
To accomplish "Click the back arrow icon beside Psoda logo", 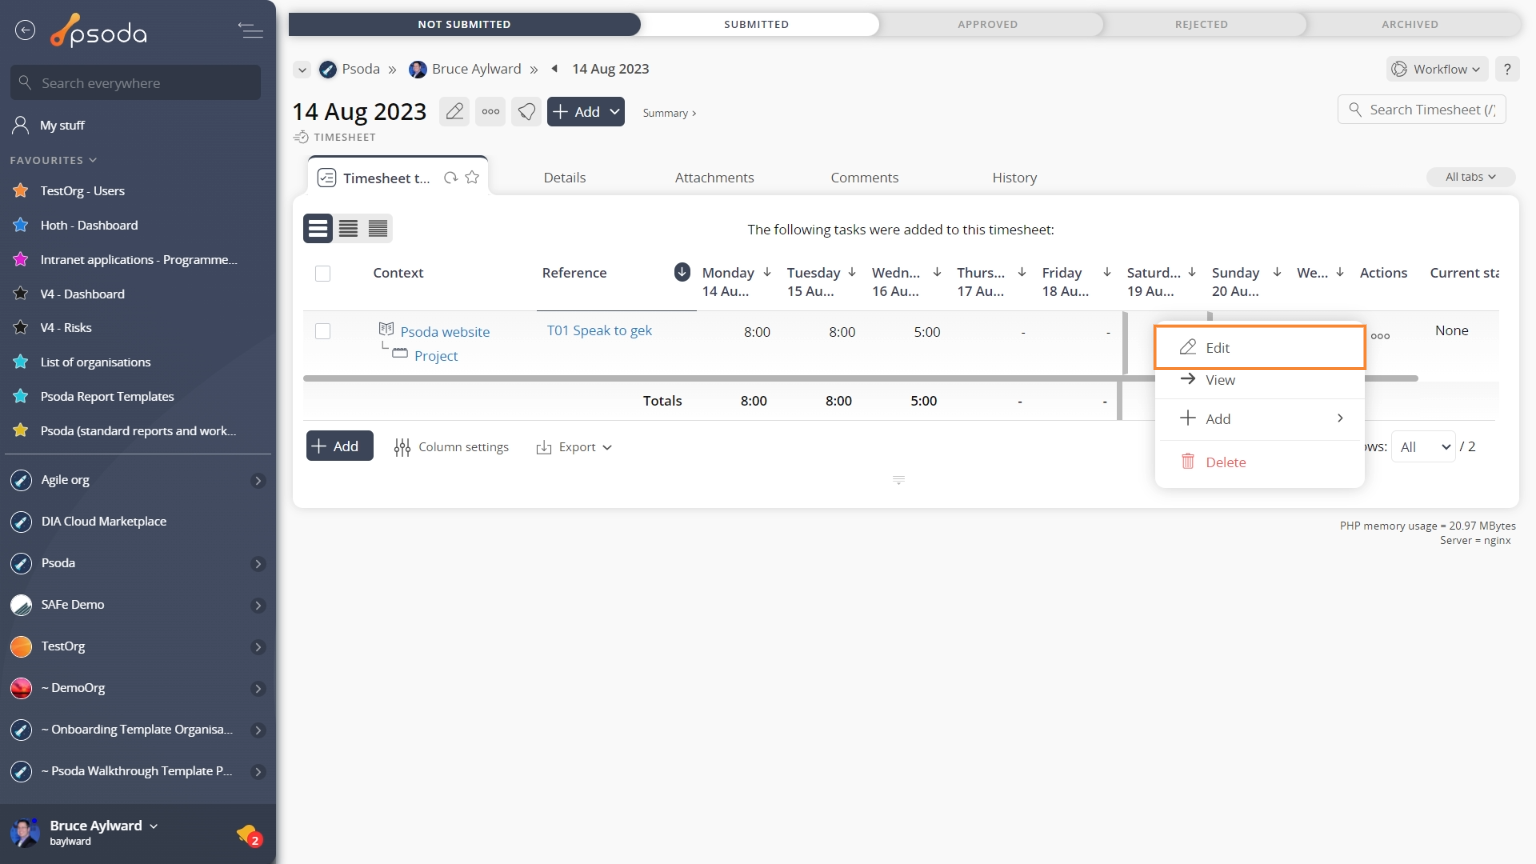I will tap(25, 31).
